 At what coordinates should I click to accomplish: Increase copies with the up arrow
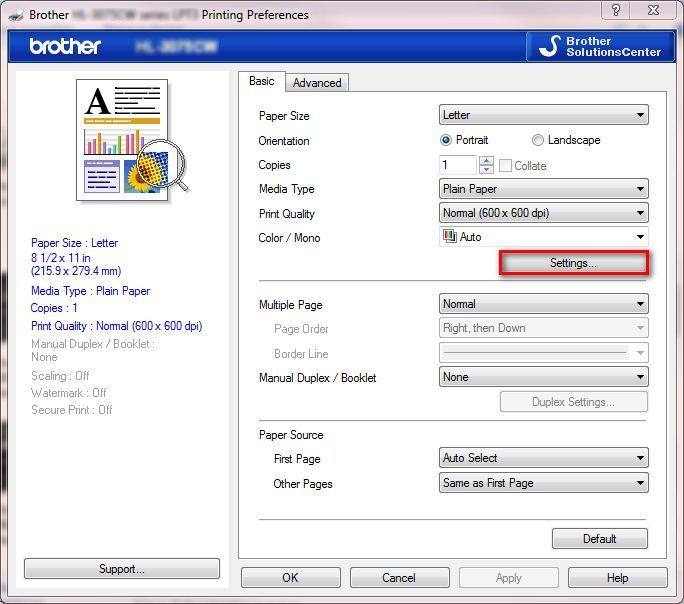pos(487,161)
